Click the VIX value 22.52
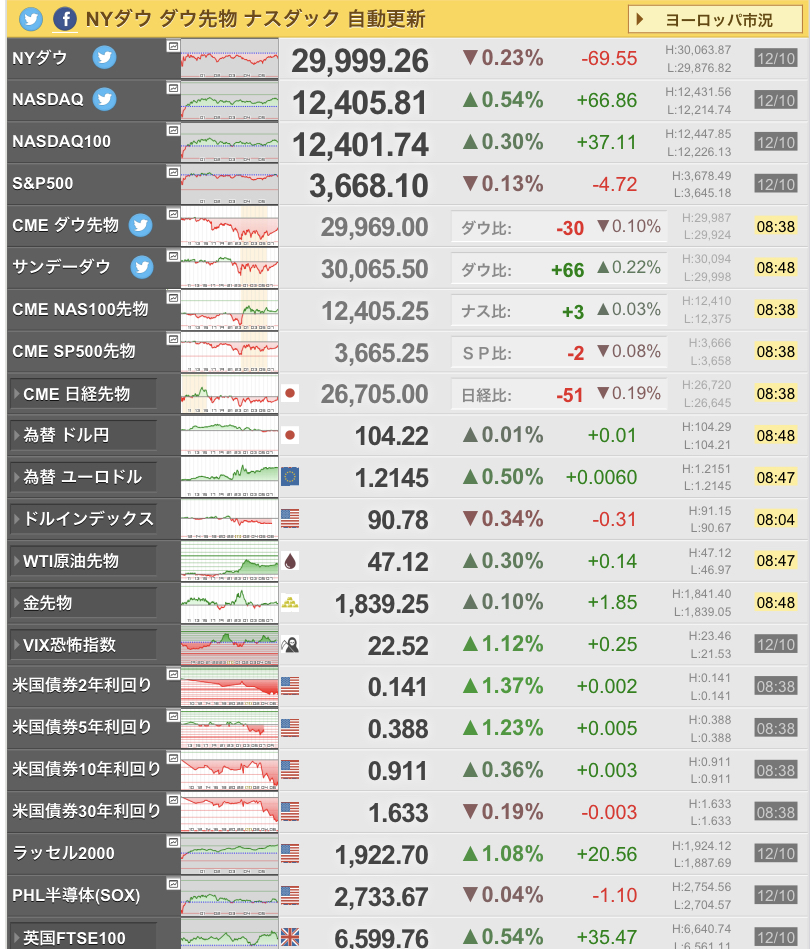Viewport: 810px width, 949px height. 398,646
